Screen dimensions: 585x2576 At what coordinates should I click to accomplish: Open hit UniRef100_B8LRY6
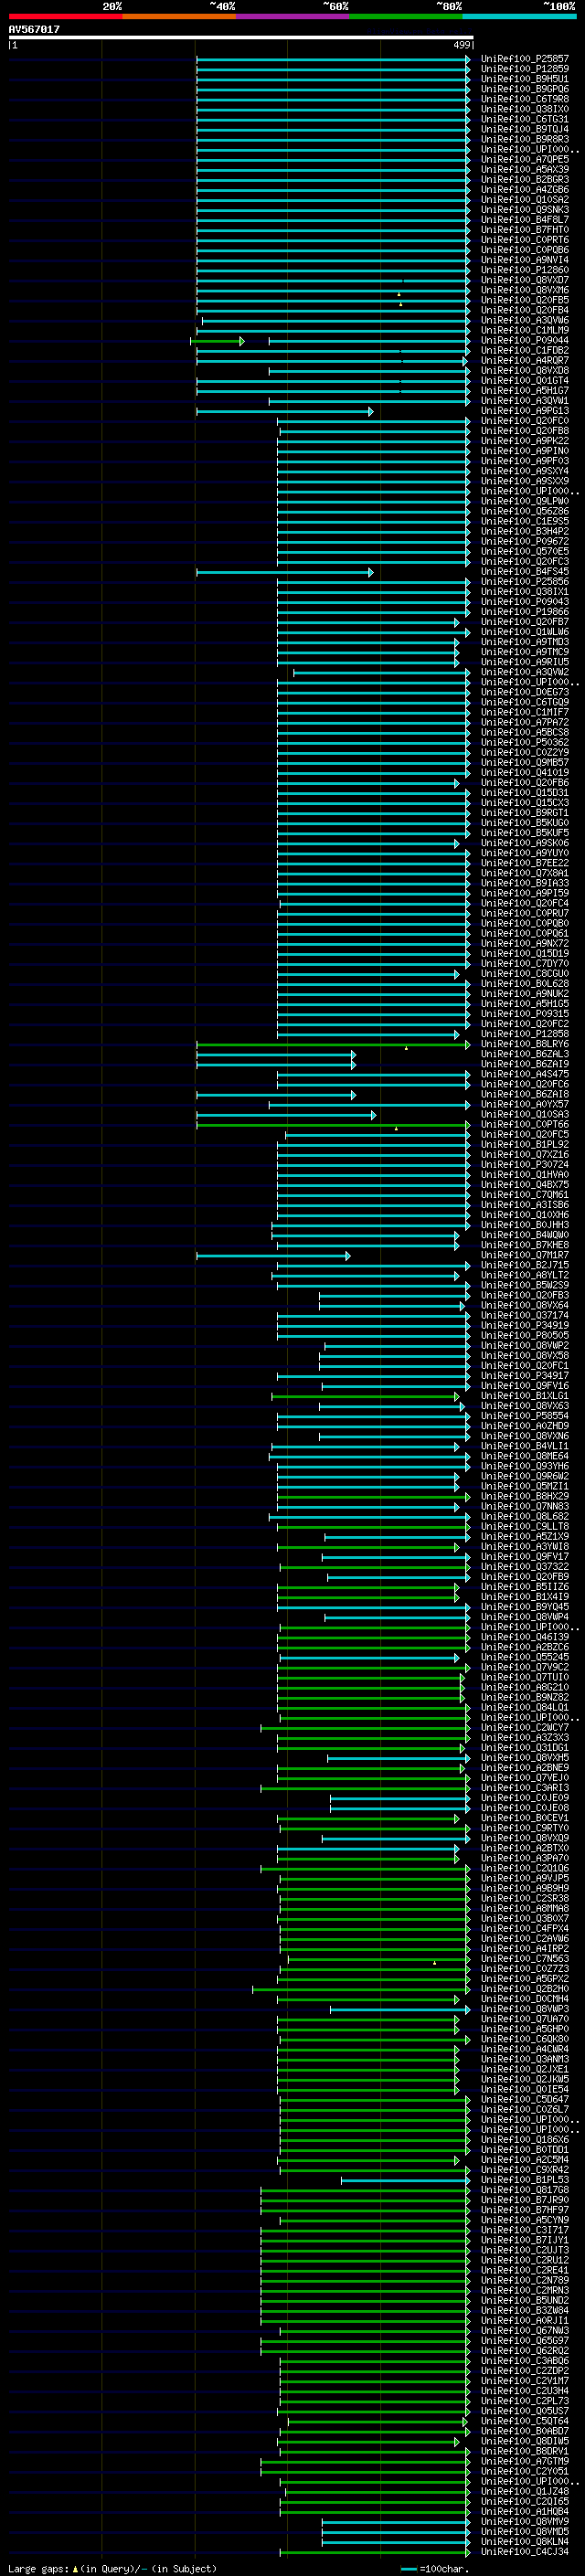coord(524,1044)
